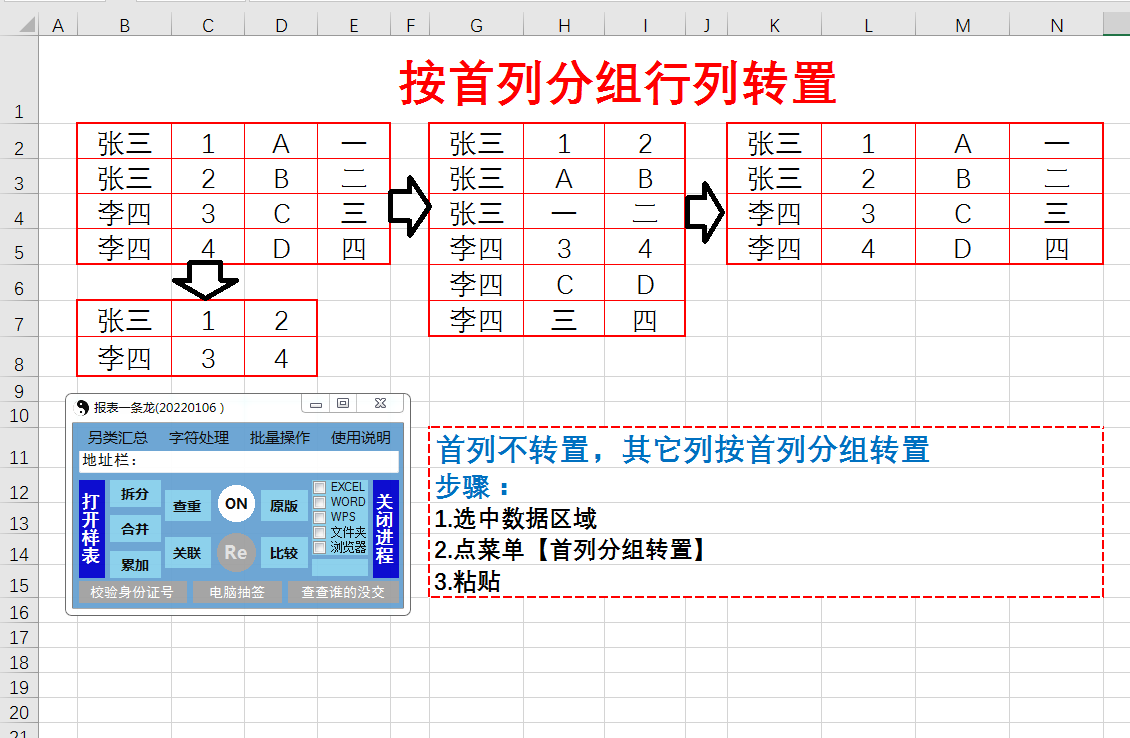
Task: Click the yin-yang icon in the 报表一条龙 title bar
Action: 82,407
